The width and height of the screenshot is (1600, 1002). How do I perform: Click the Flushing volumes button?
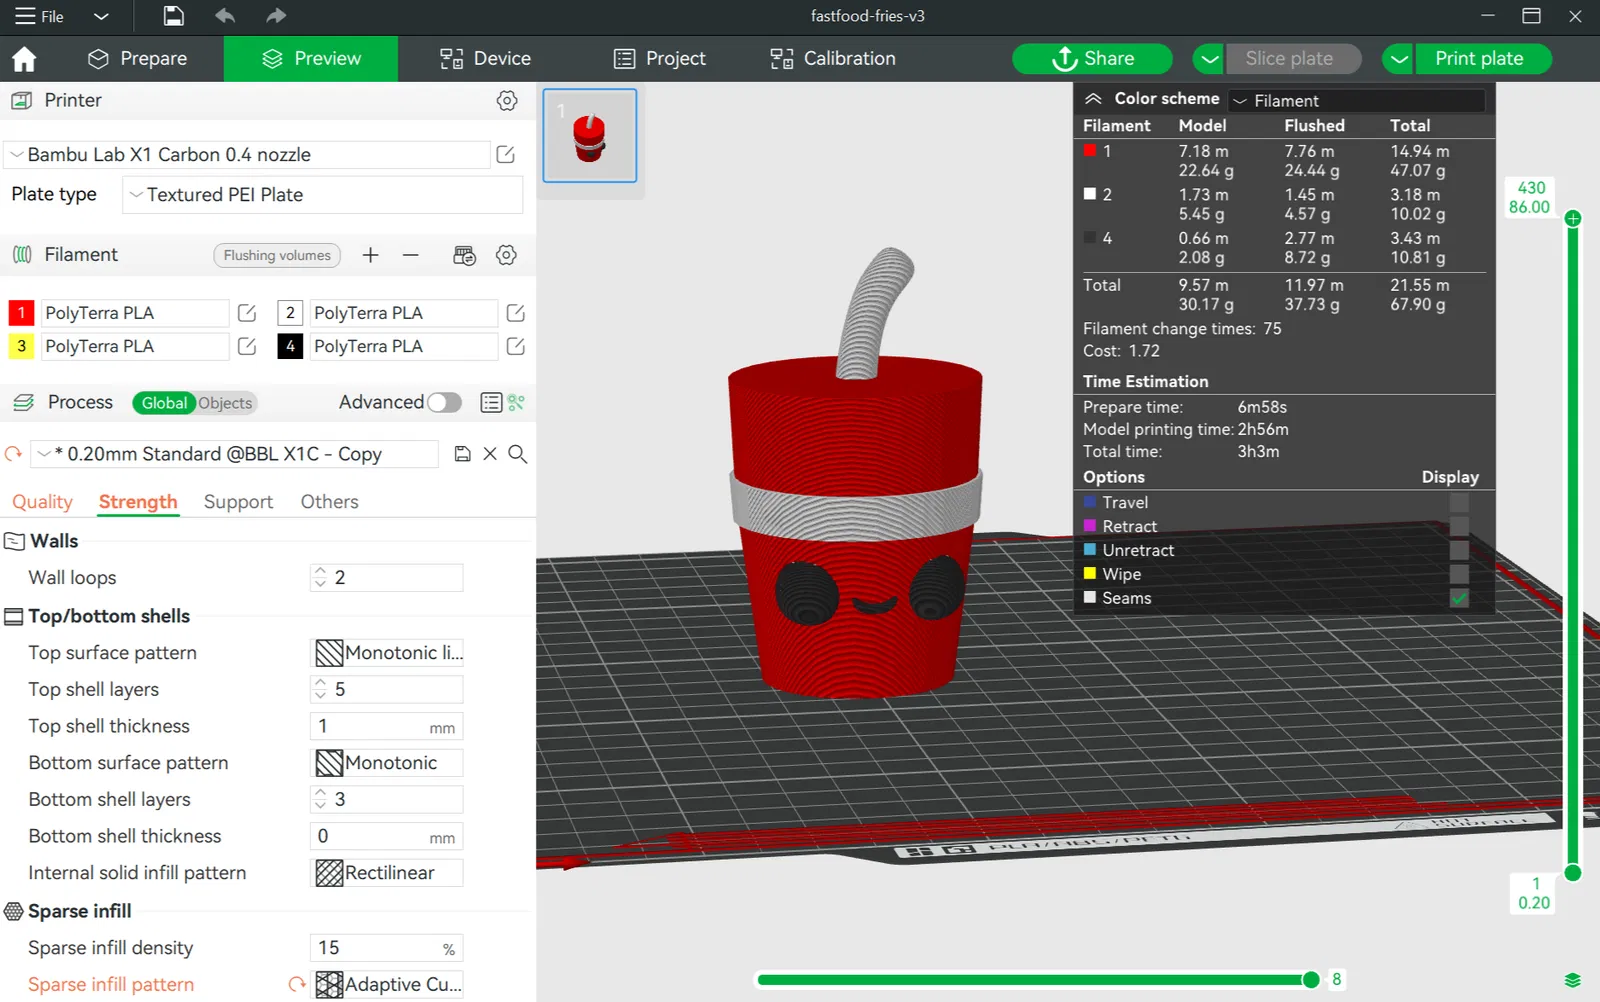[x=277, y=255]
